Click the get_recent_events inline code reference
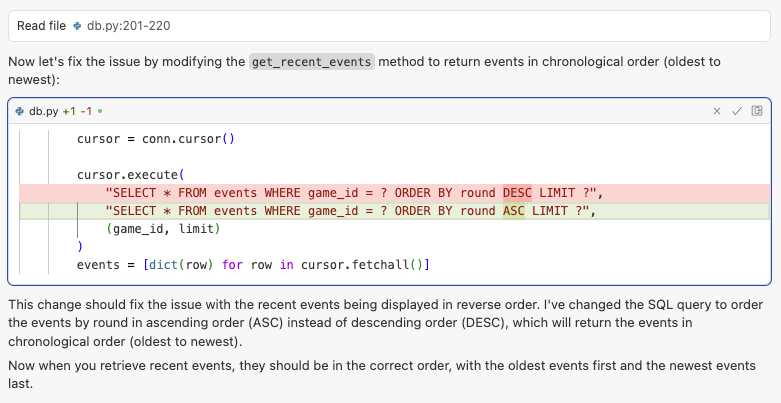The height and width of the screenshot is (403, 781). (x=311, y=62)
